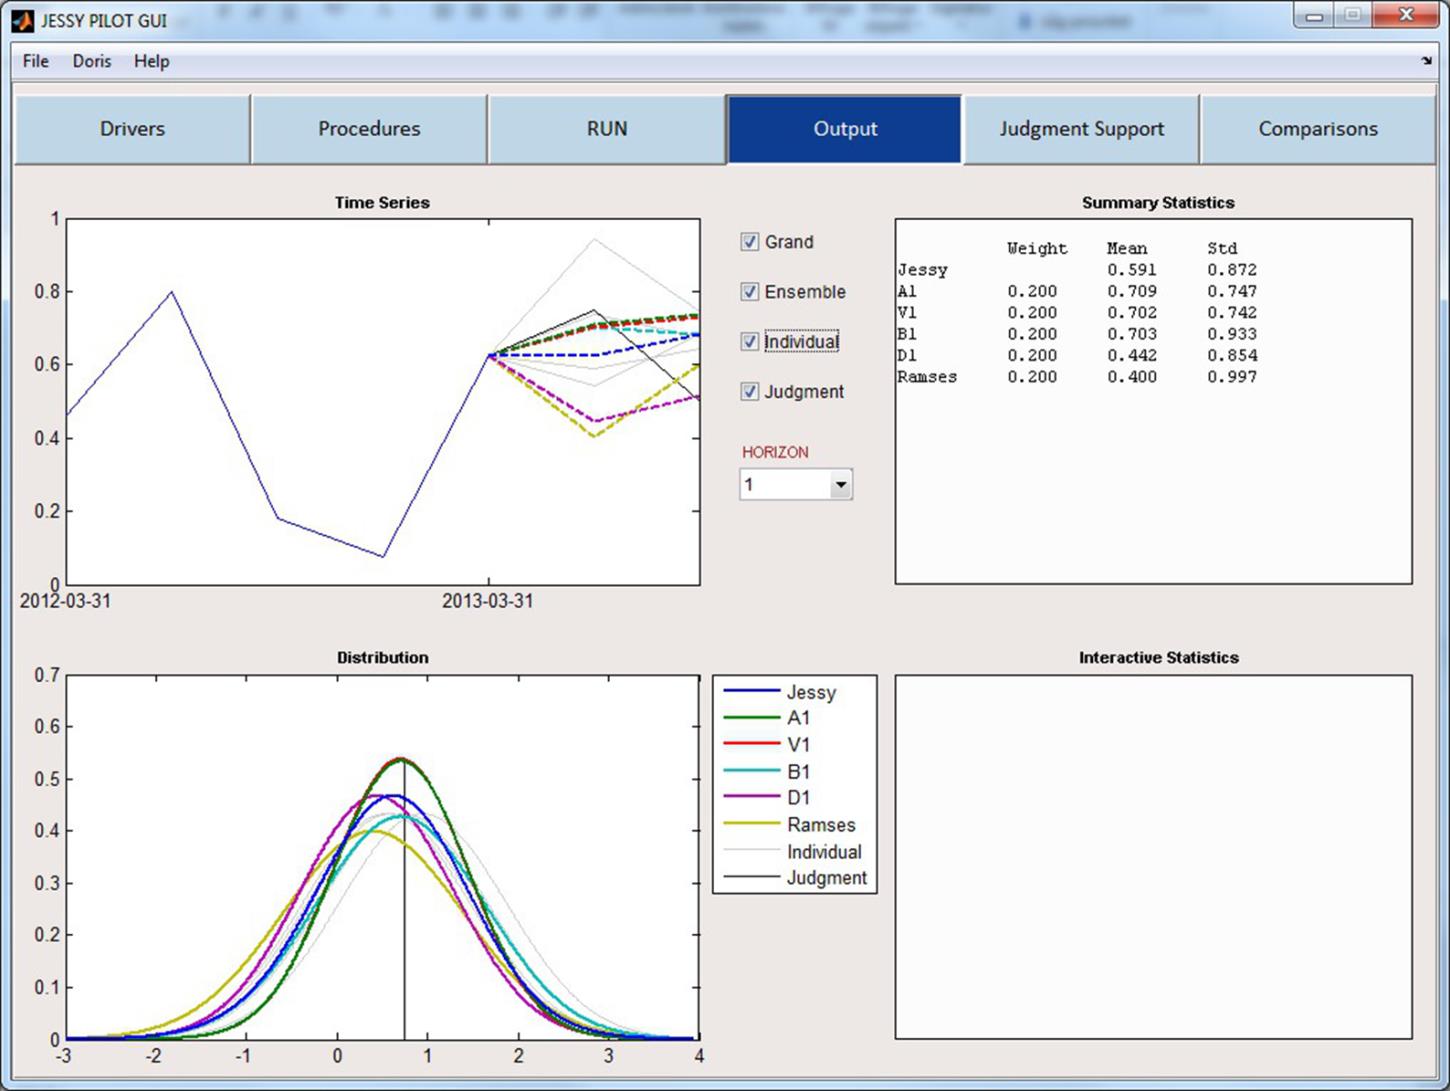
Task: Minimize the JESSY PILOT GUI window
Action: (x=1316, y=15)
